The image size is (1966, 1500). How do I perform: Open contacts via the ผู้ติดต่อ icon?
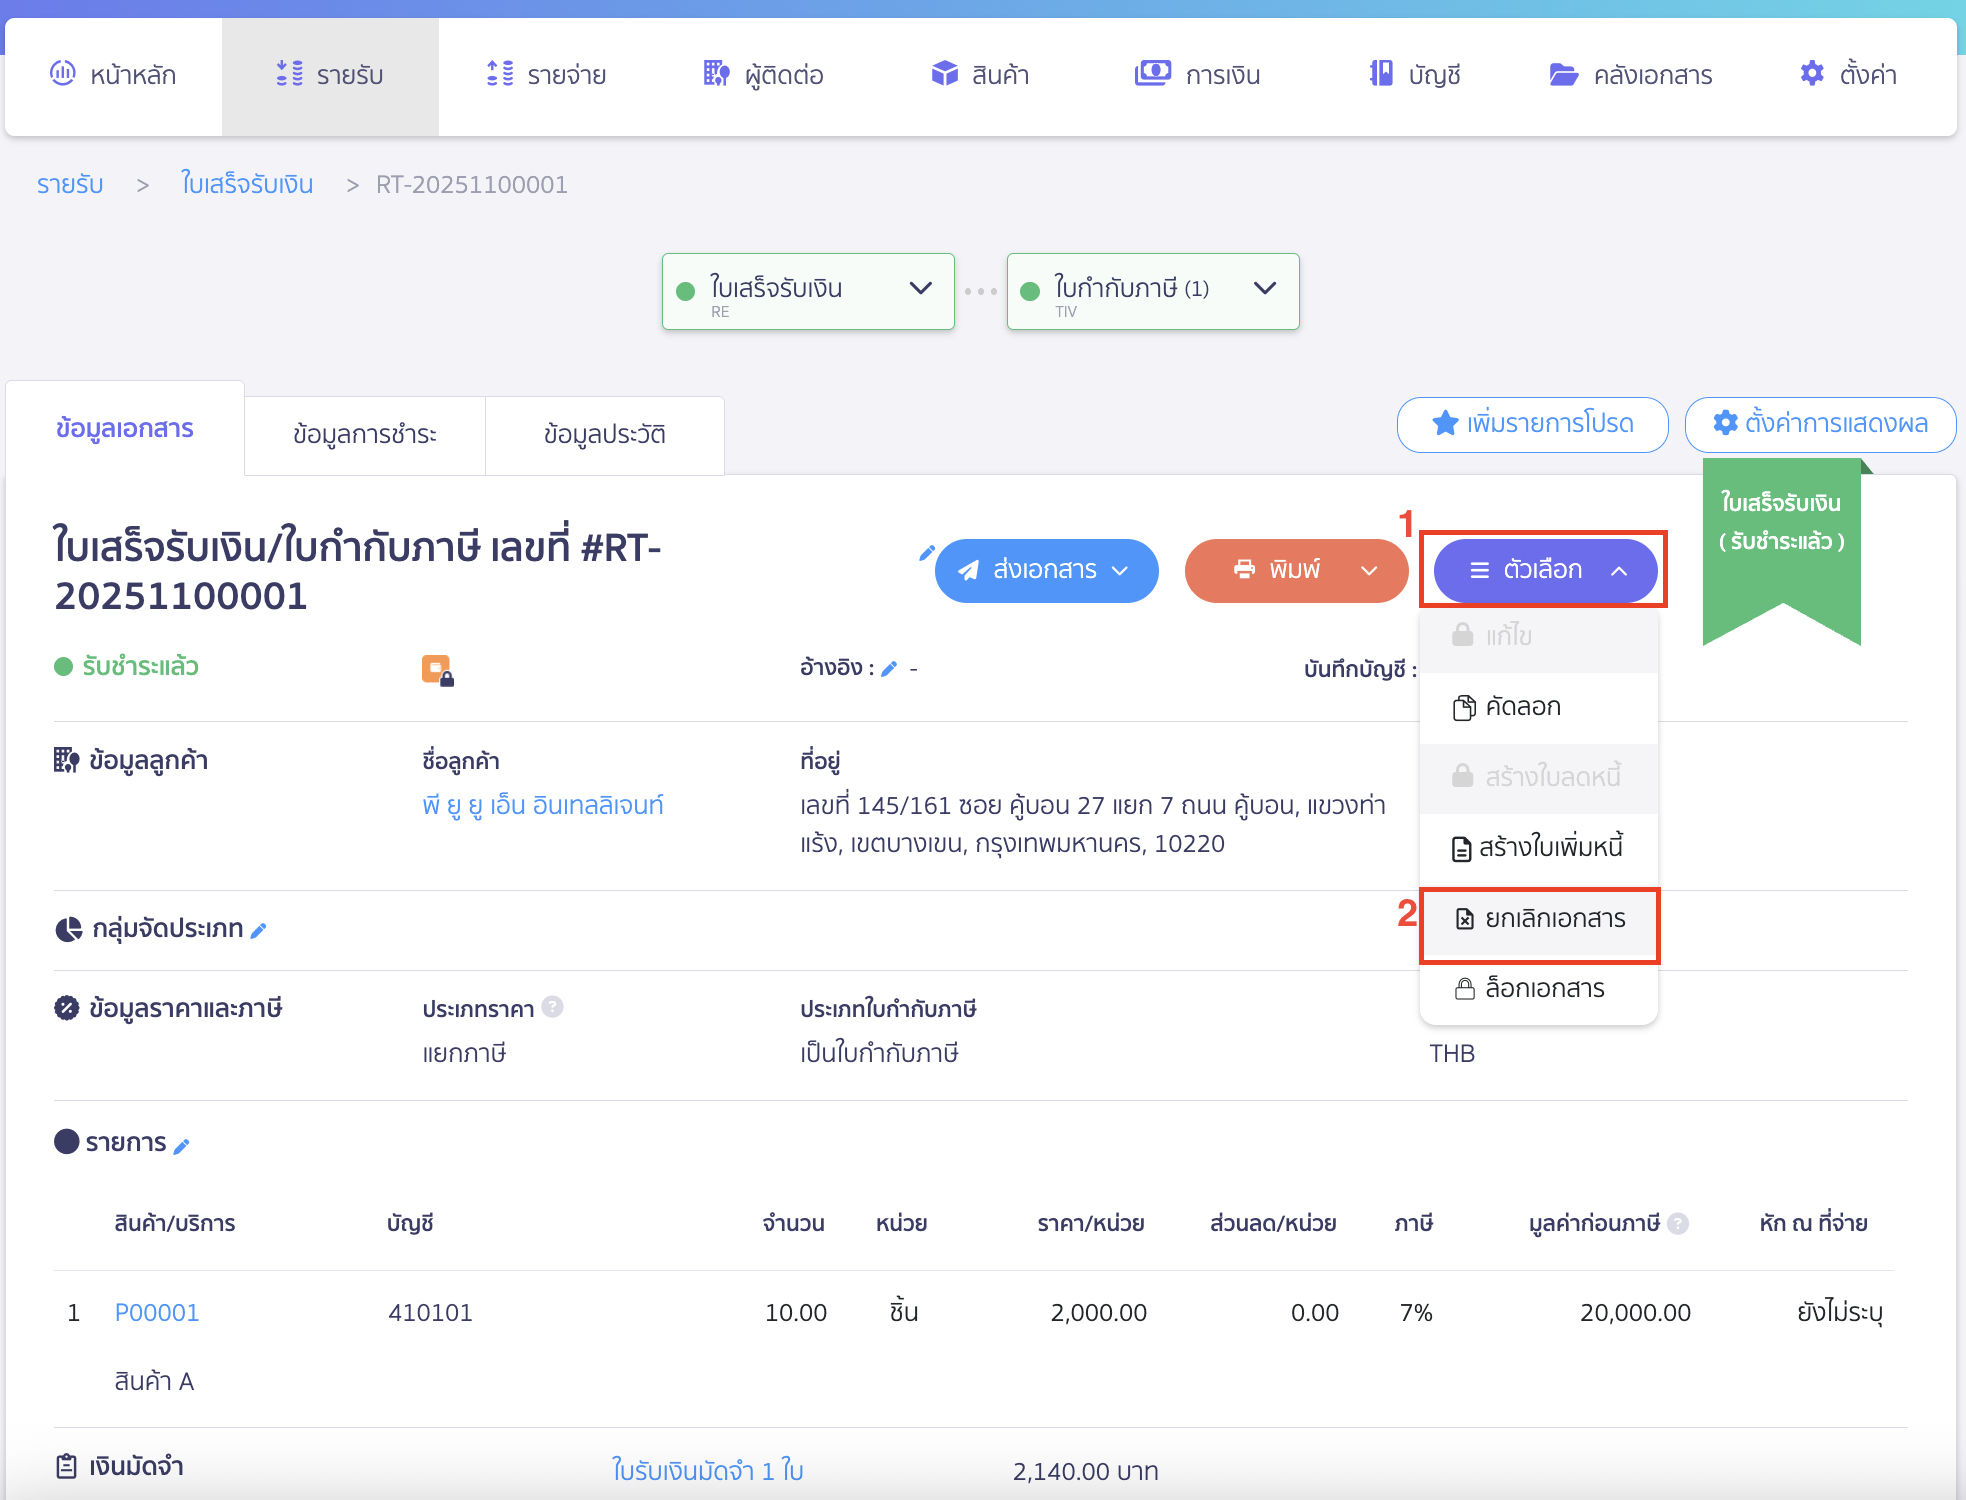click(714, 74)
